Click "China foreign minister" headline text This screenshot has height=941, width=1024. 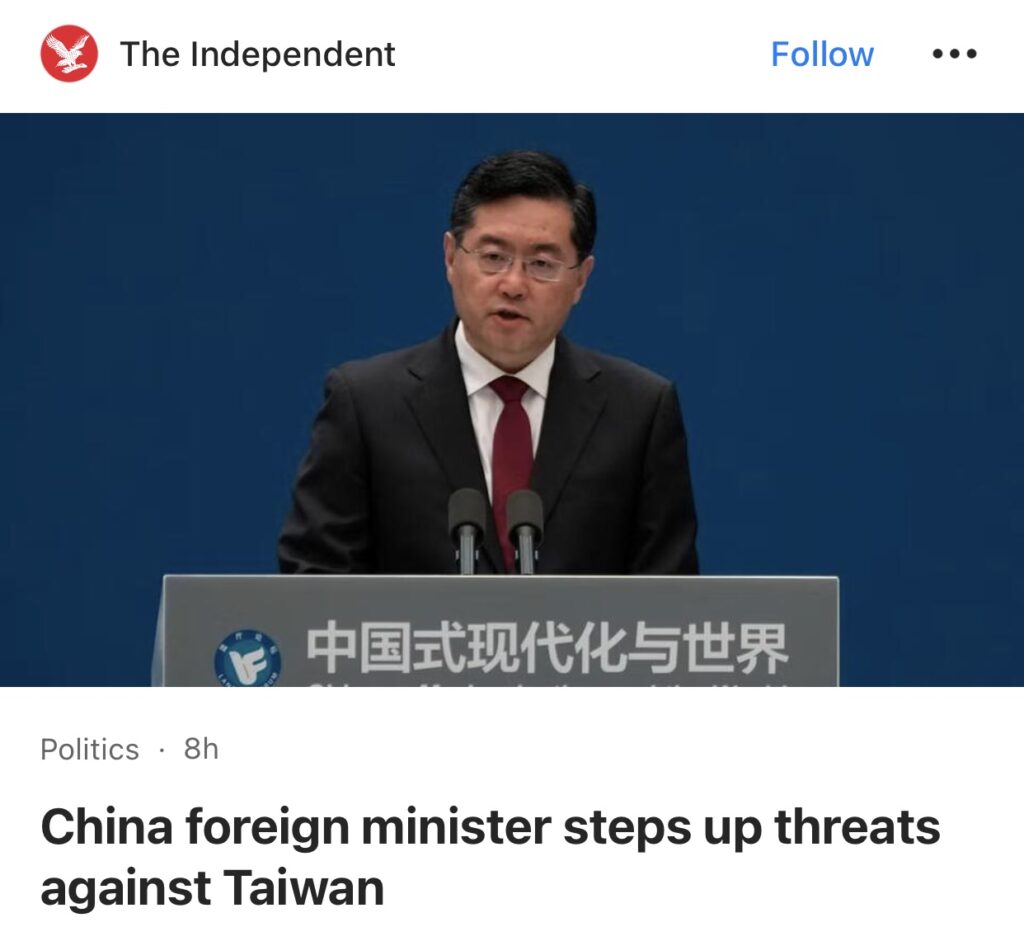[296, 827]
